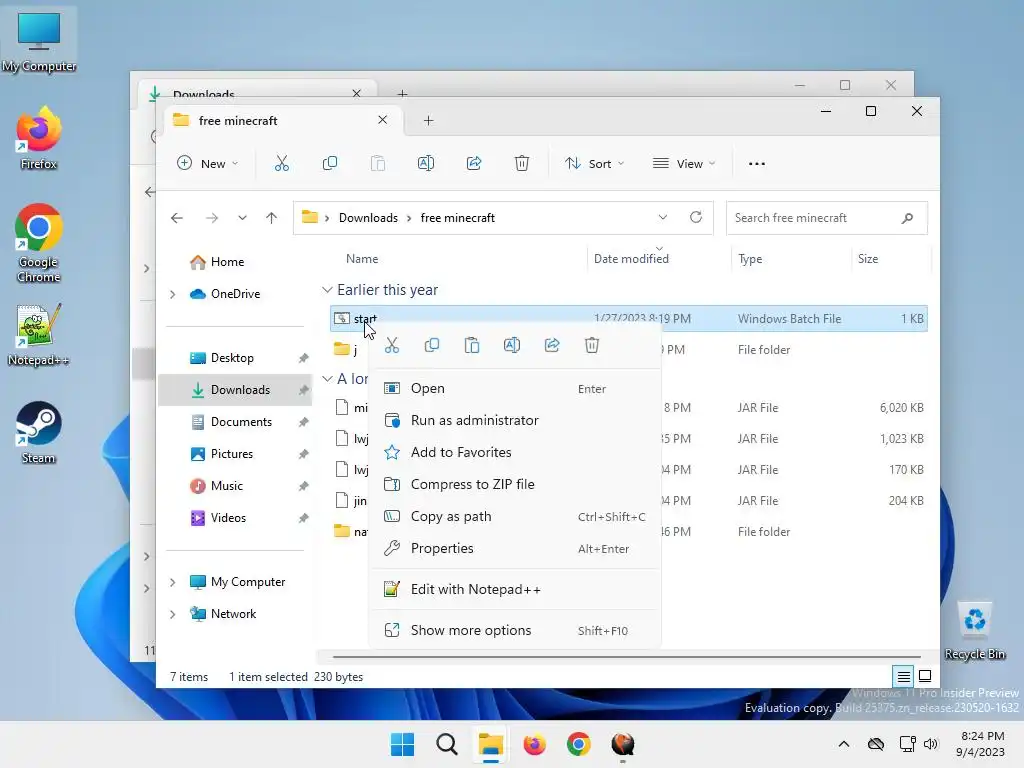The image size is (1024, 768).
Task: Open Desktop in navigation pane
Action: tap(232, 358)
